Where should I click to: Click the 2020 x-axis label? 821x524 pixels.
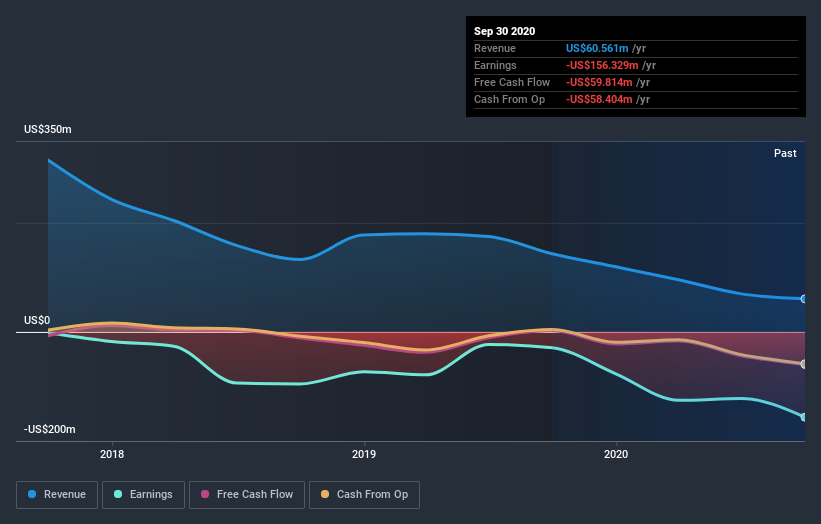point(616,454)
